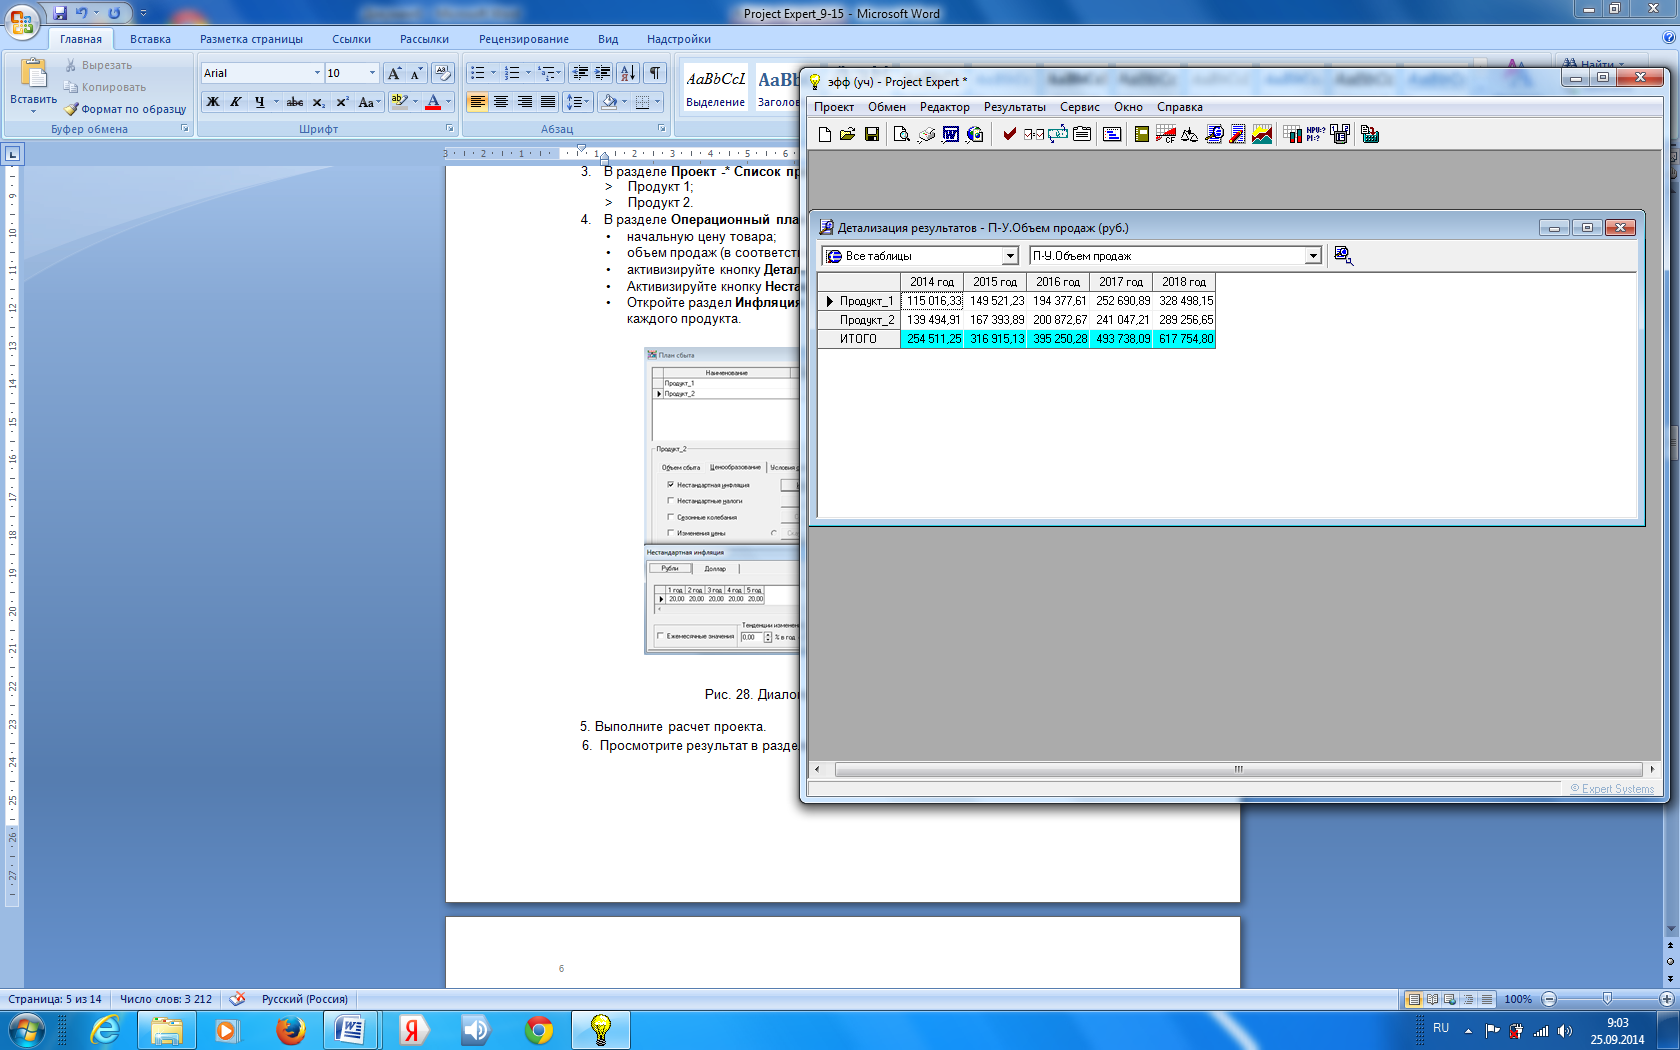Select the Продукт_2 row header in table
Screen dimensions: 1680x1050
pos(859,320)
